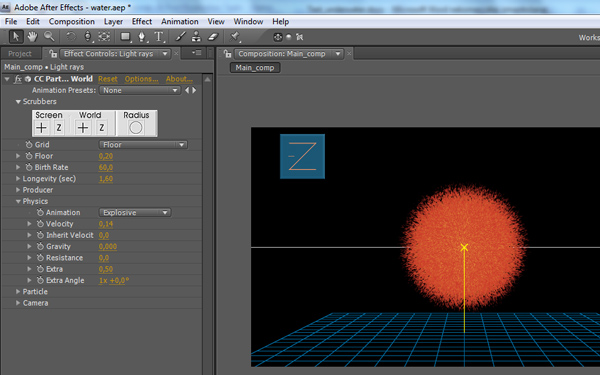
Task: Select the Rectangle mask tool
Action: coord(125,37)
